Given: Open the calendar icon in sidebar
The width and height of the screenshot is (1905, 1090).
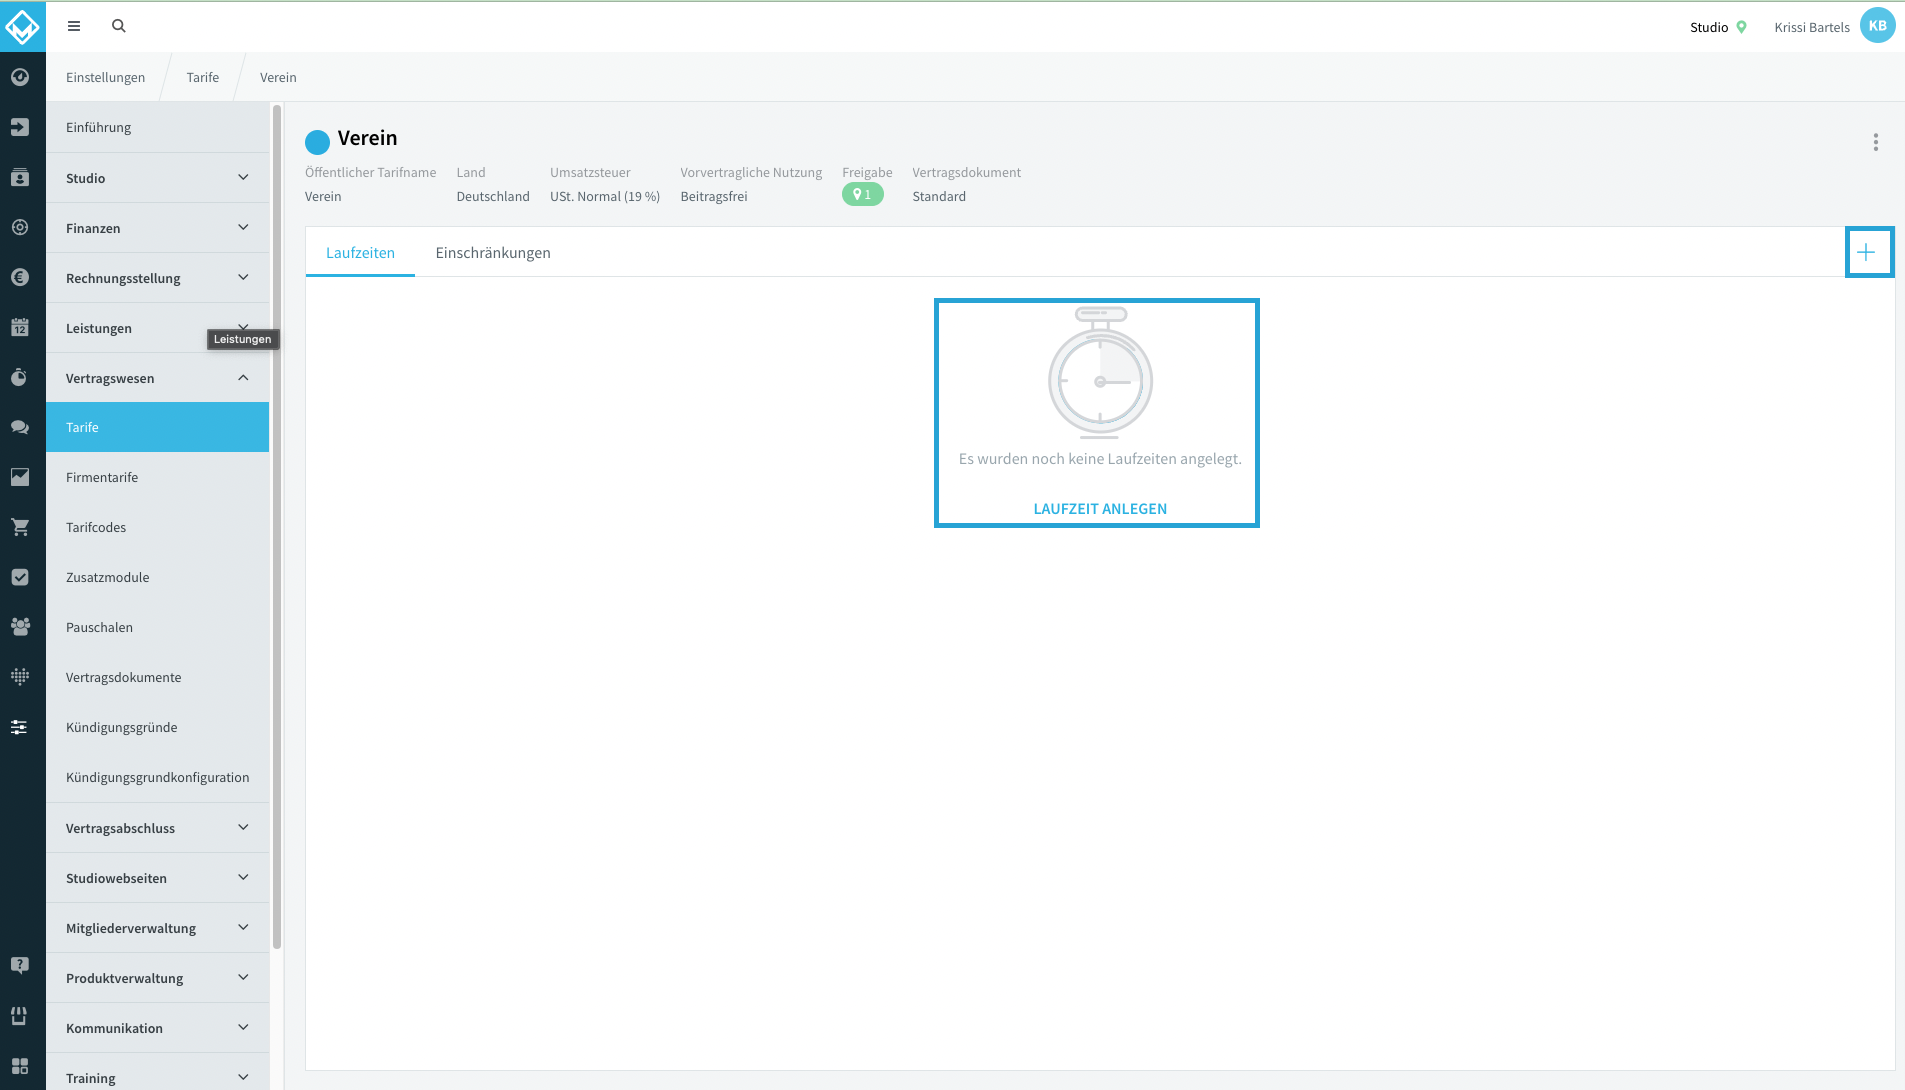Looking at the screenshot, I should [20, 327].
